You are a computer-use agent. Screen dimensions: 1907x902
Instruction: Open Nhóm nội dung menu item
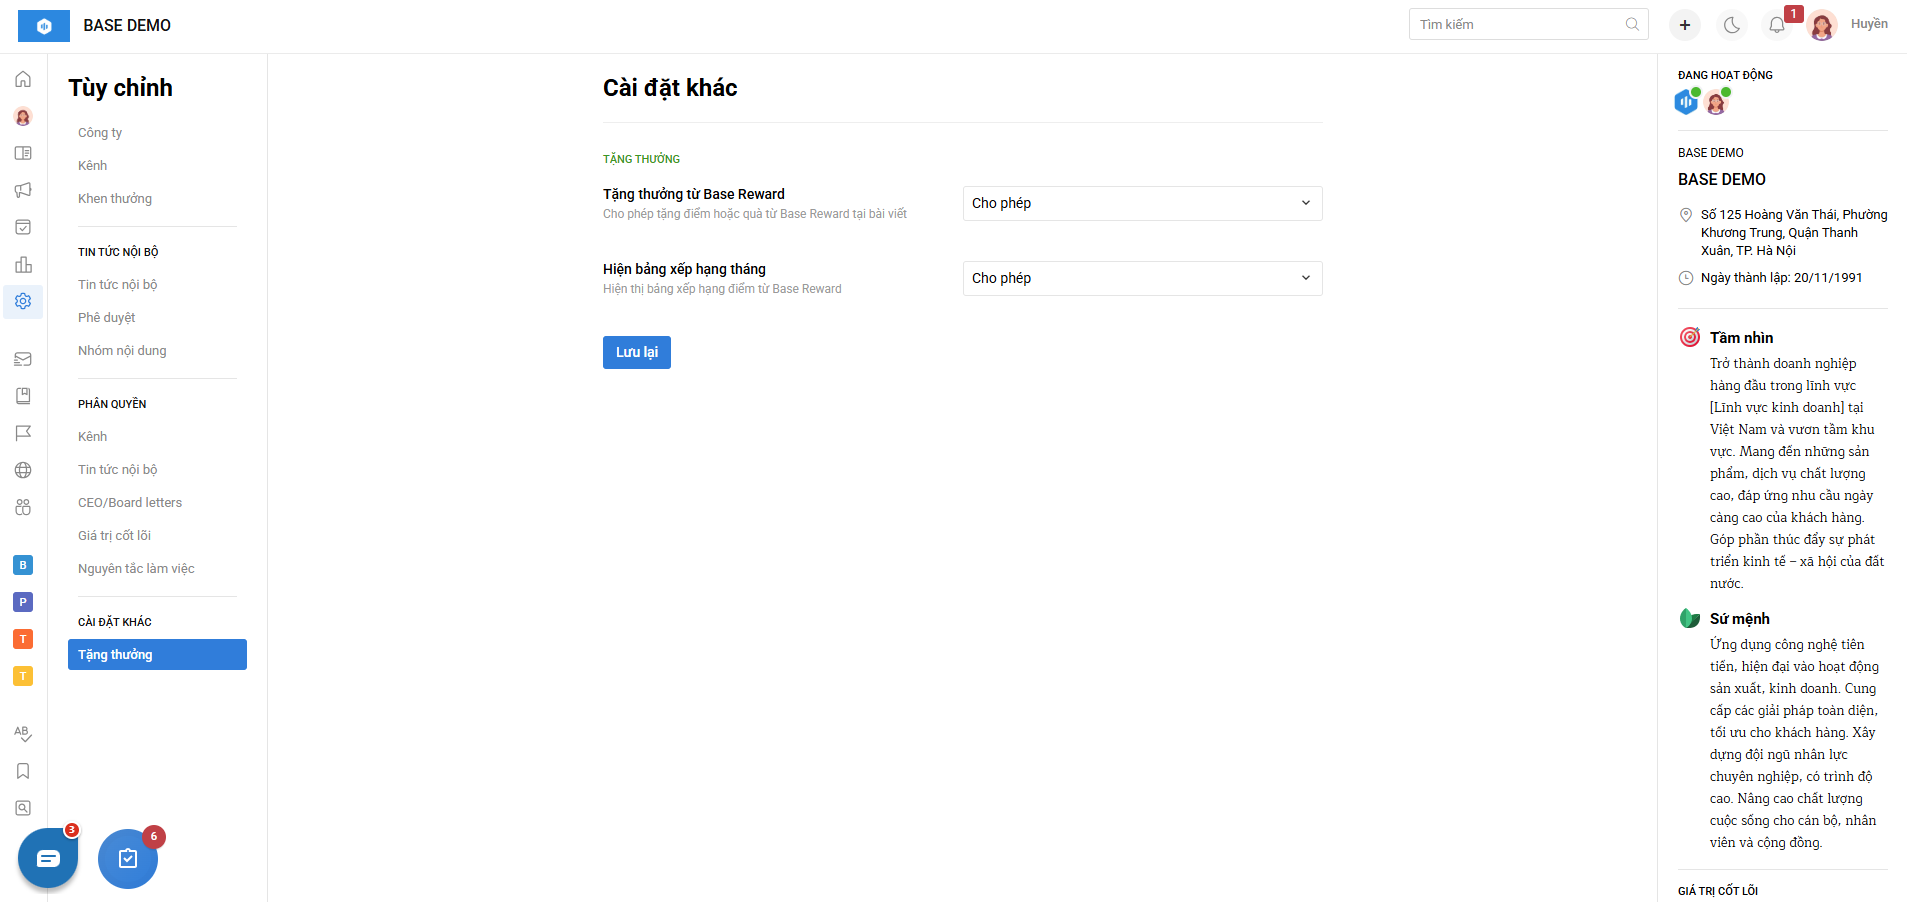coord(122,351)
